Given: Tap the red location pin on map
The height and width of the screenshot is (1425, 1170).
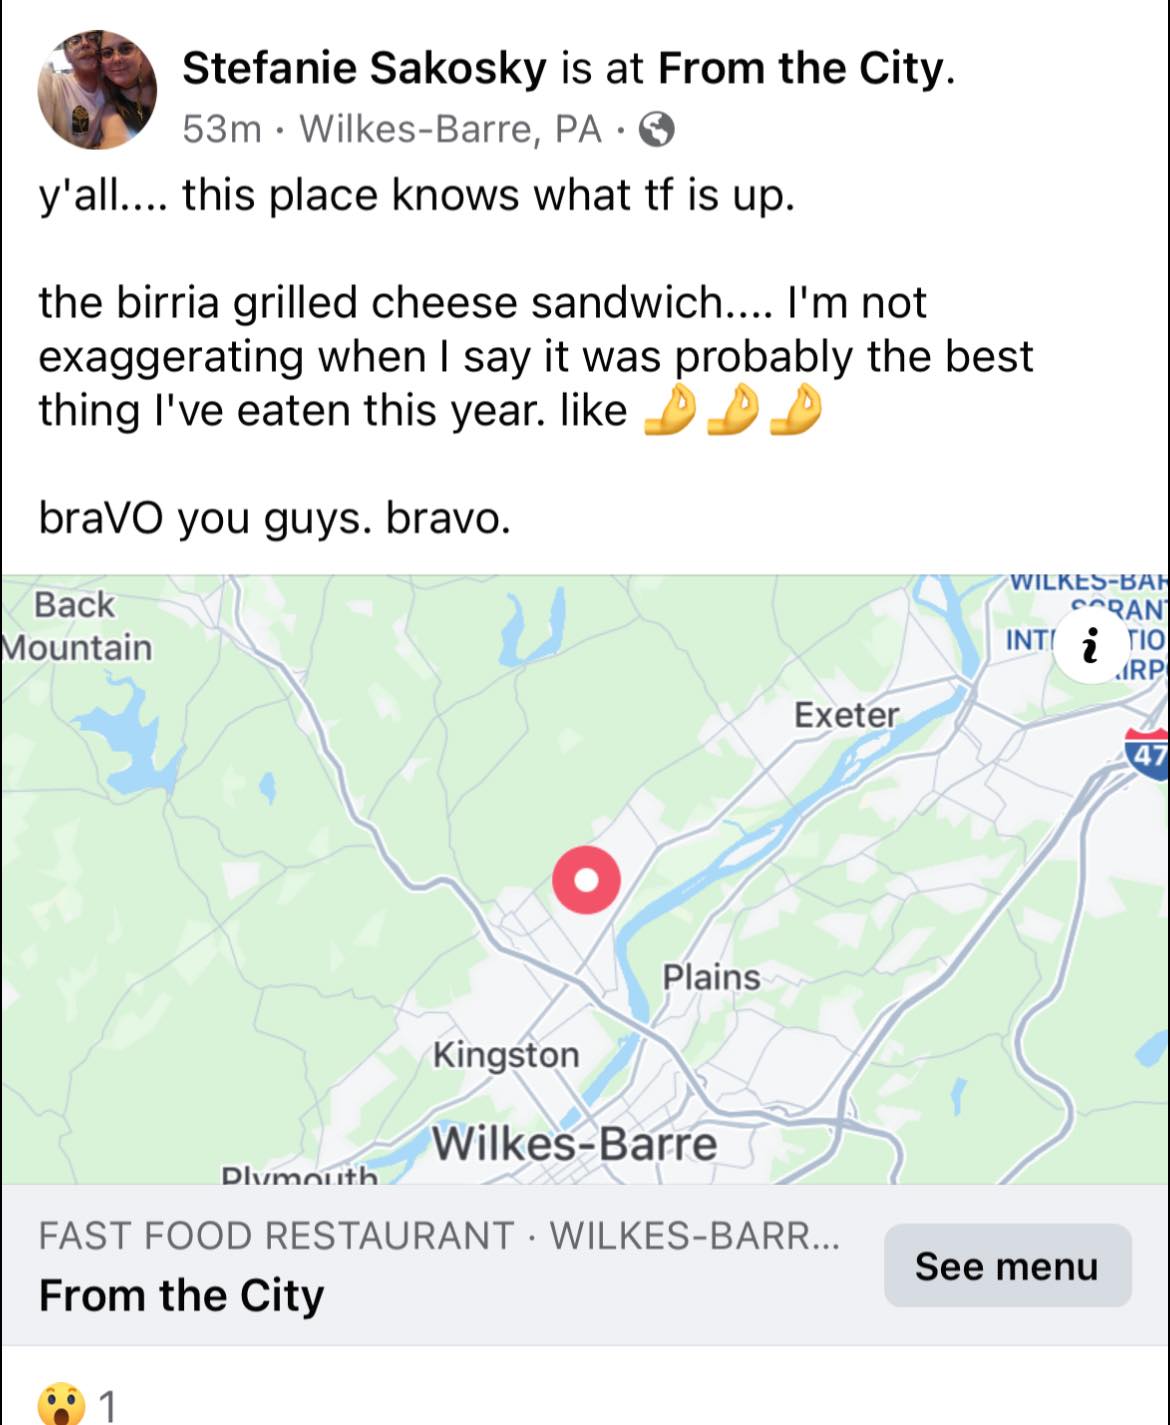Looking at the screenshot, I should (586, 879).
